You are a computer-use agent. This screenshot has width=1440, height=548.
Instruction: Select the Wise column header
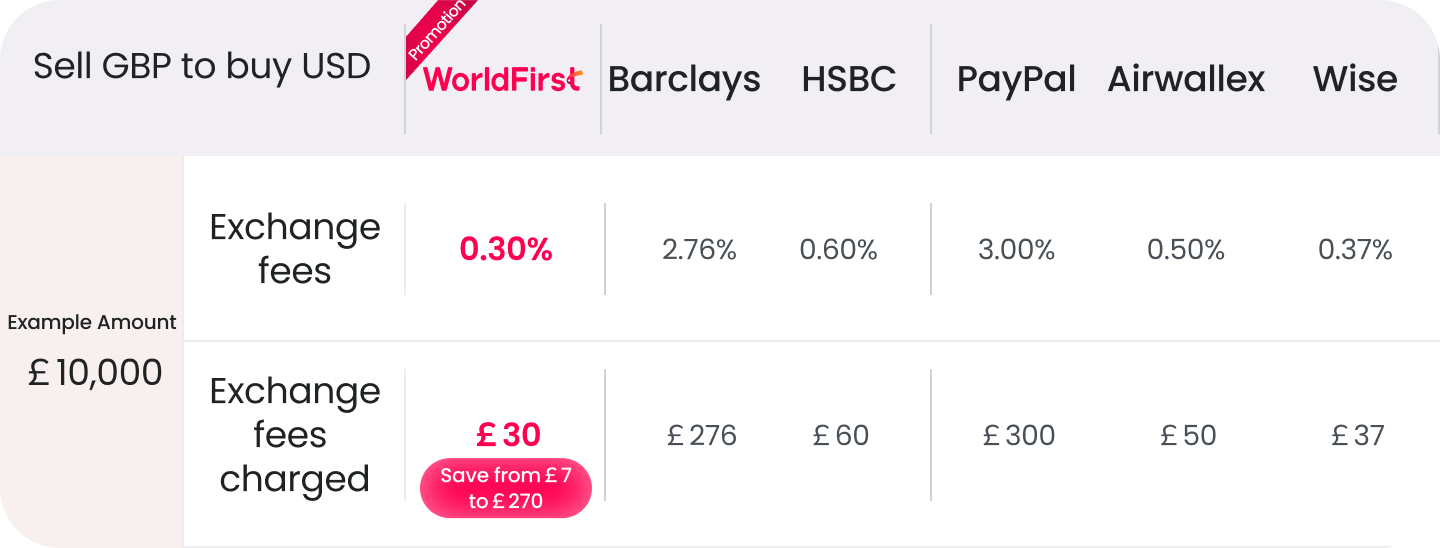pyautogui.click(x=1355, y=80)
